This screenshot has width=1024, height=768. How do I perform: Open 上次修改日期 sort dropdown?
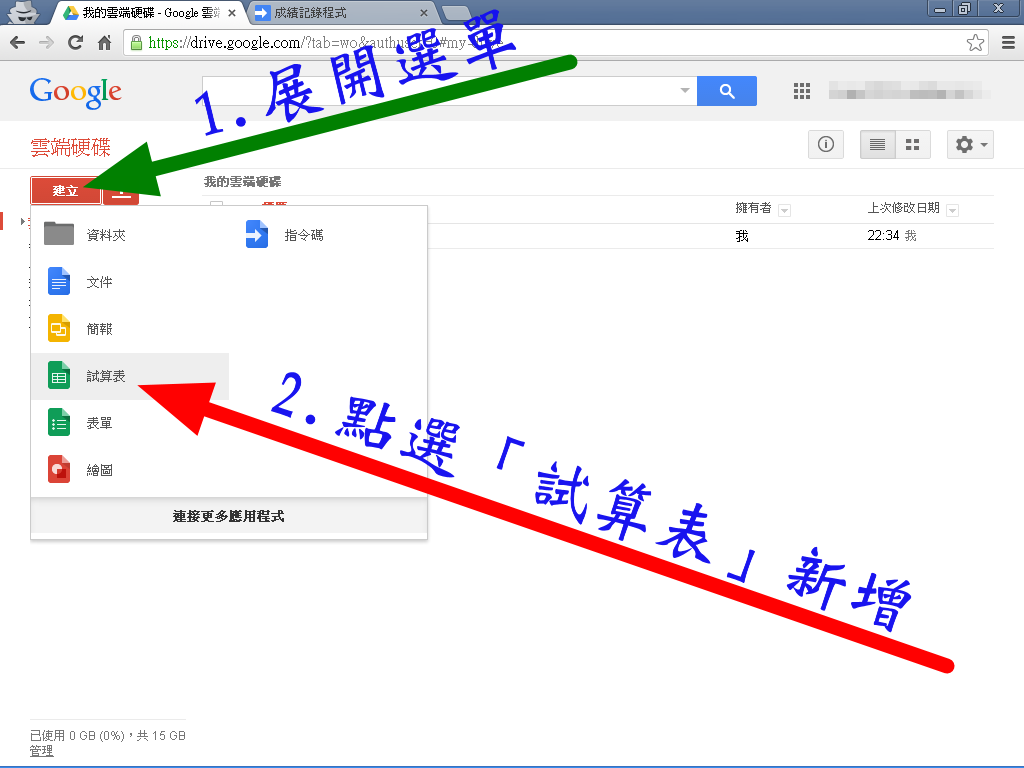coord(952,210)
